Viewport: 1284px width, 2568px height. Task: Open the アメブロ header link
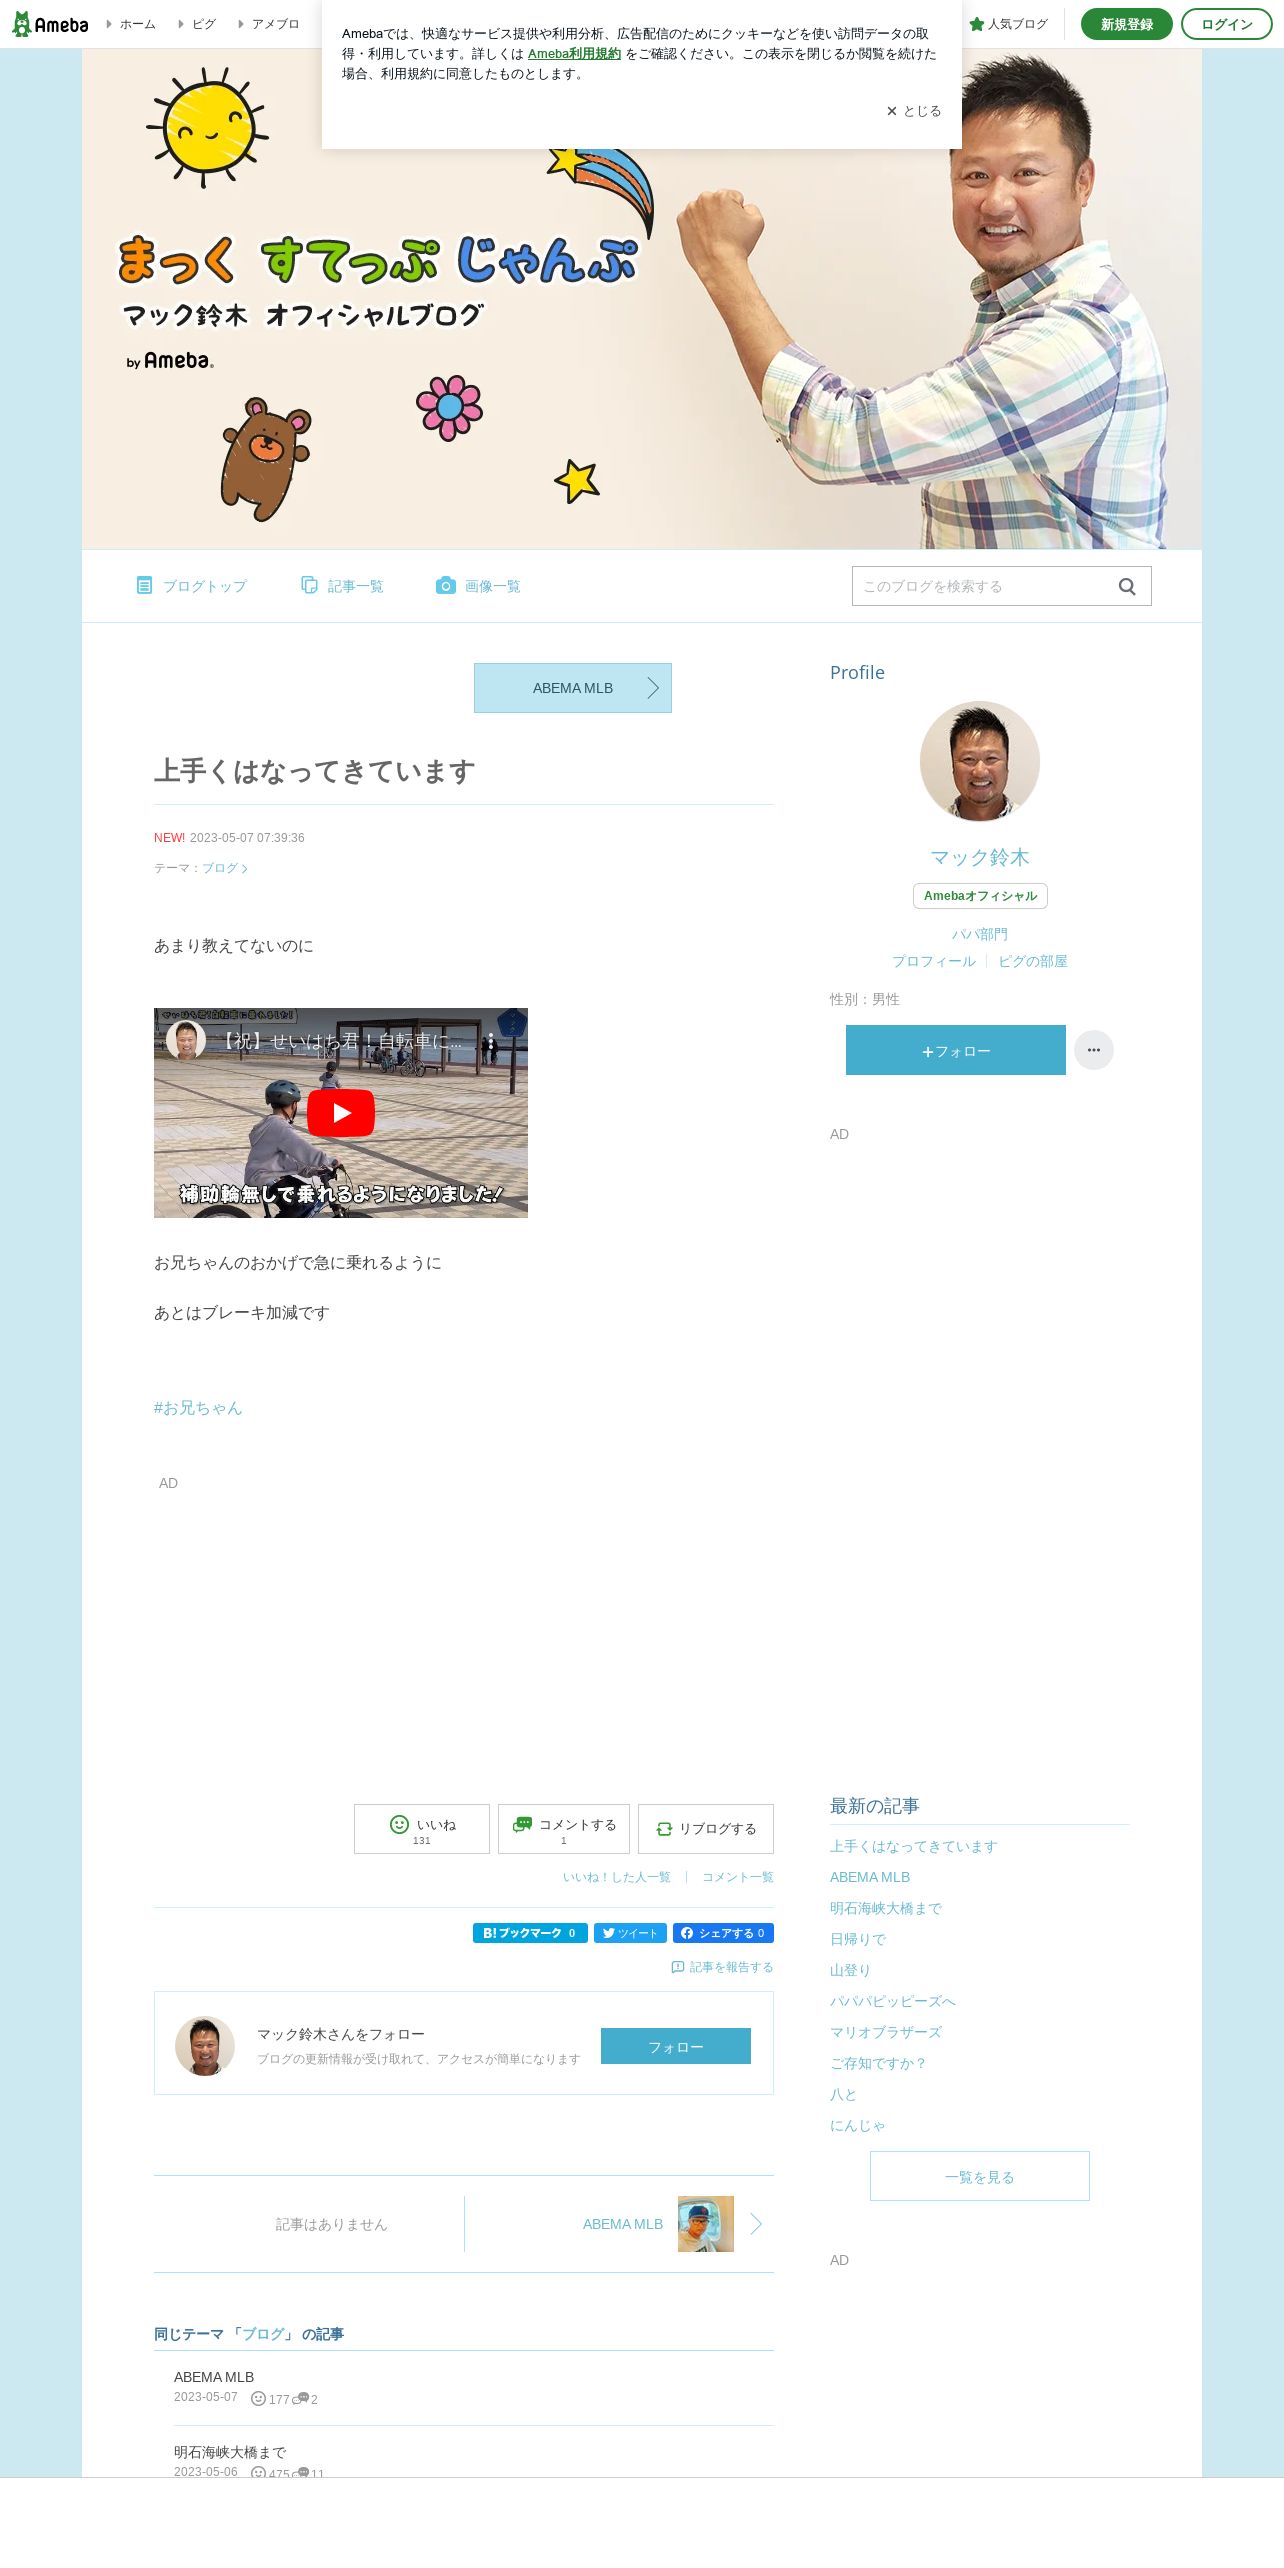[269, 24]
